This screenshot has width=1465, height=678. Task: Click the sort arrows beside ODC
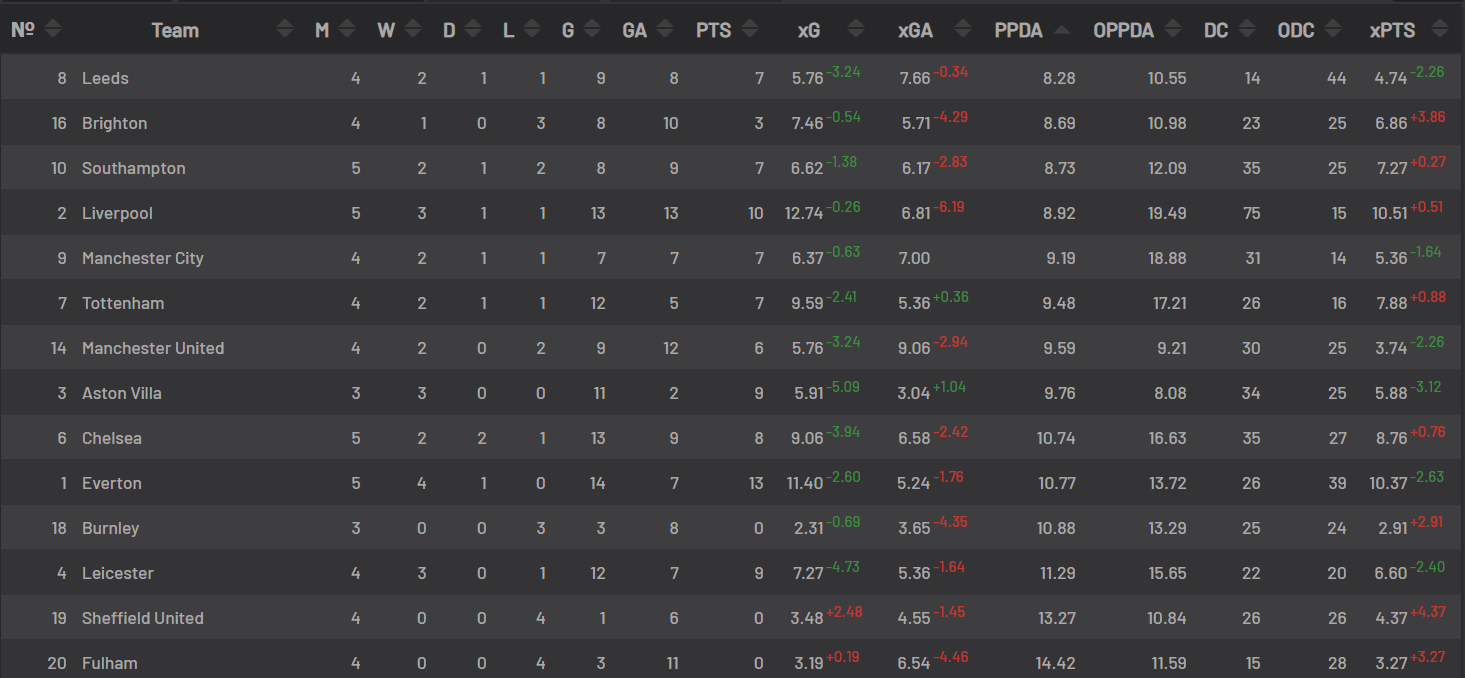[1333, 30]
